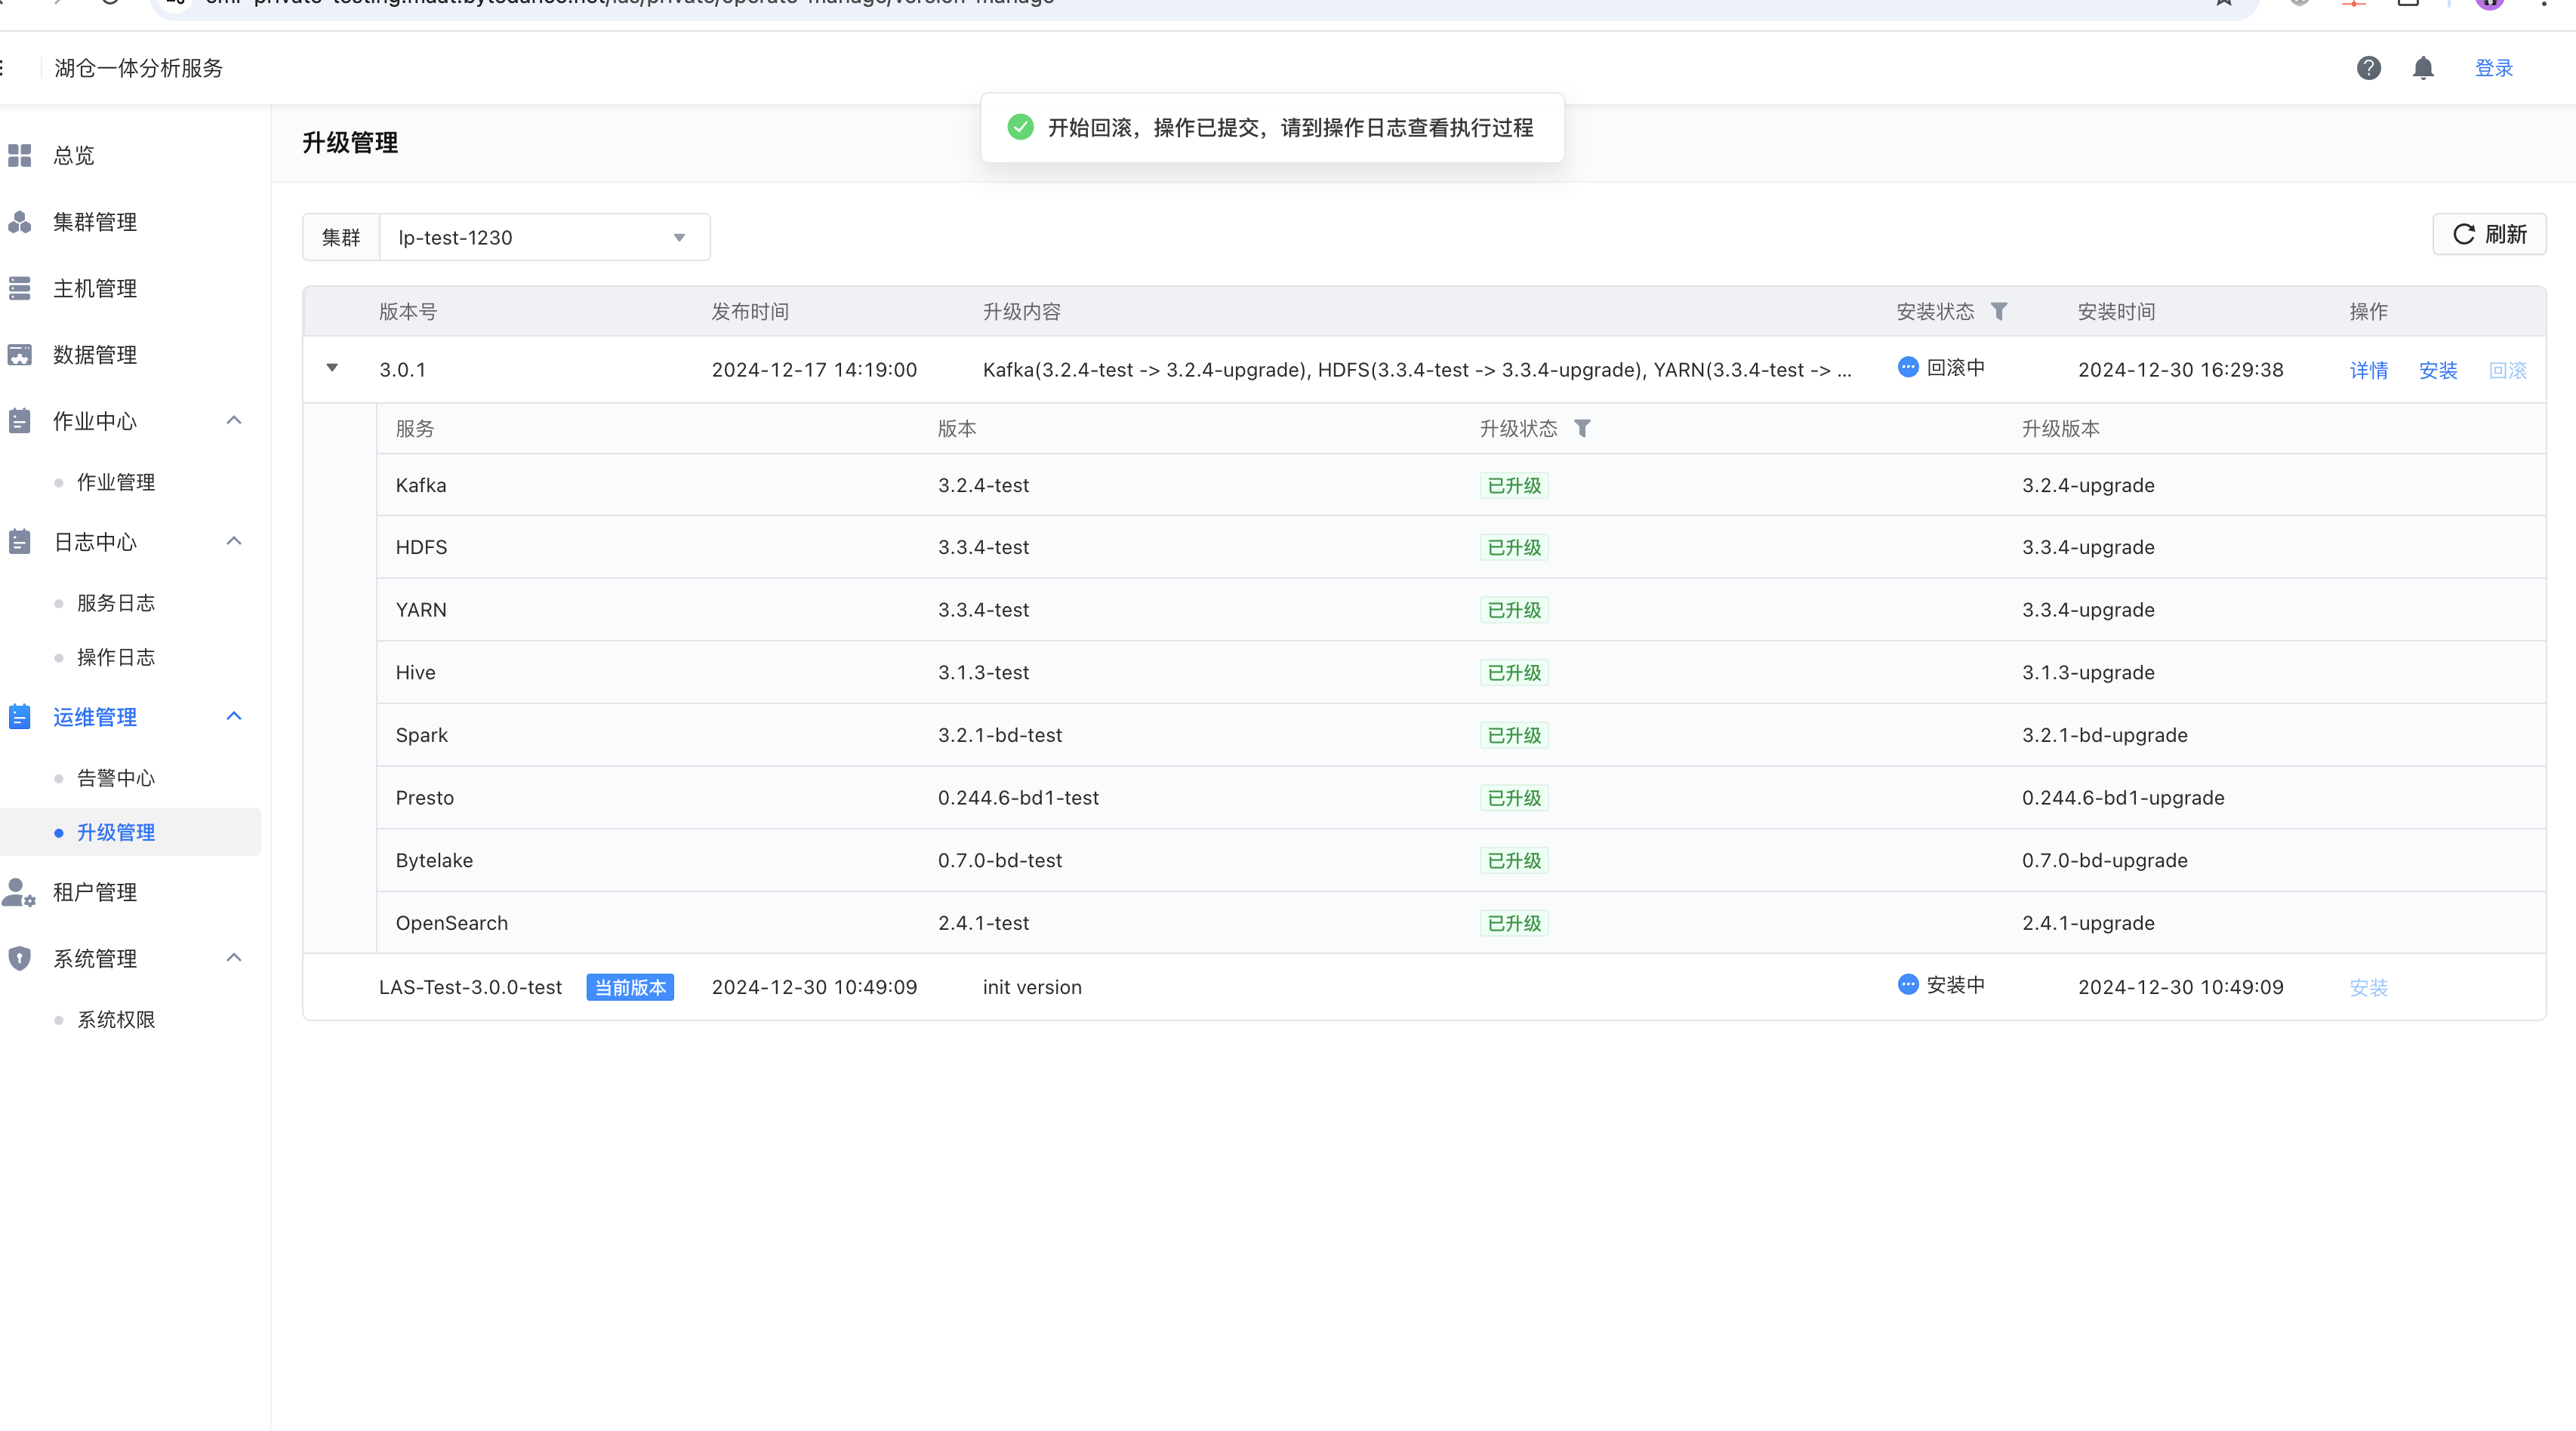Filter by 安装状态 funnel icon

click(x=1999, y=311)
